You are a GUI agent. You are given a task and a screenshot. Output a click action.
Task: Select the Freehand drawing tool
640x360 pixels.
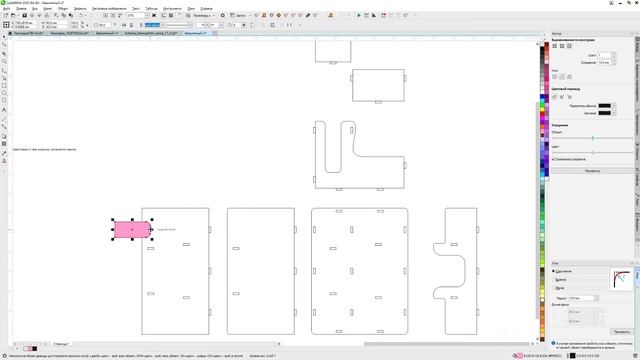pyautogui.click(x=4, y=70)
